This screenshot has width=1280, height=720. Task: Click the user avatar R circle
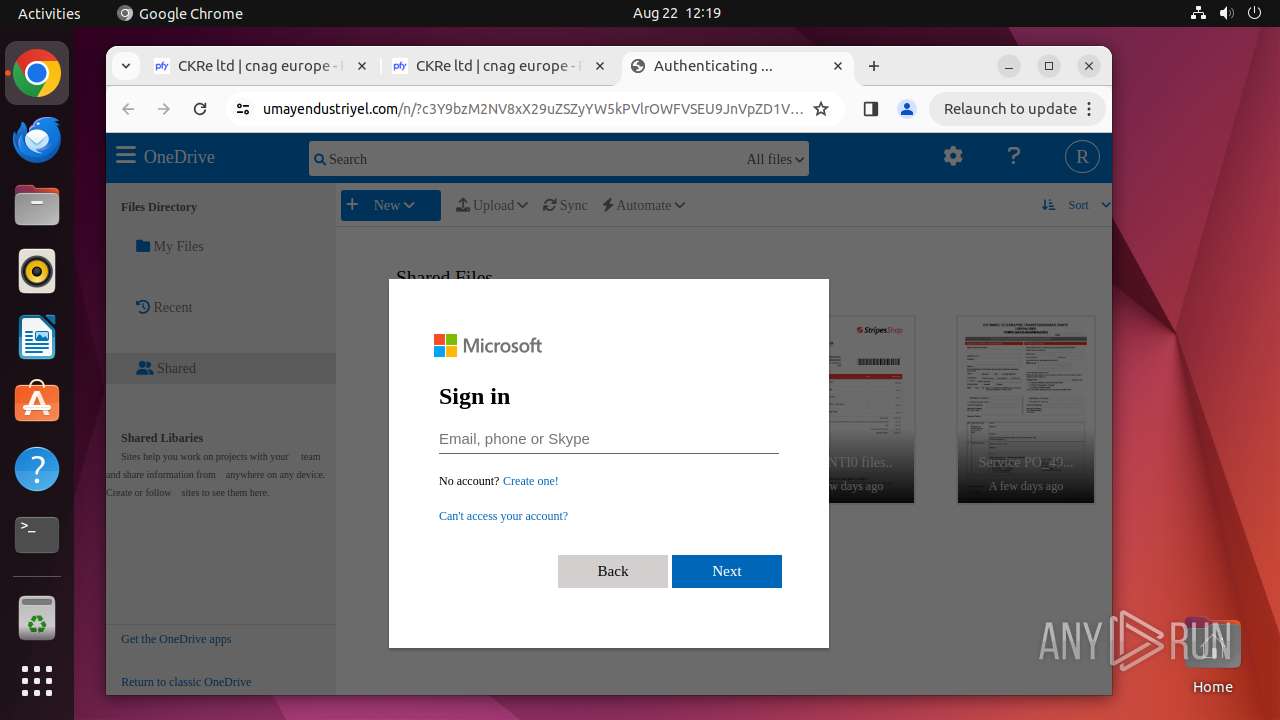point(1082,157)
